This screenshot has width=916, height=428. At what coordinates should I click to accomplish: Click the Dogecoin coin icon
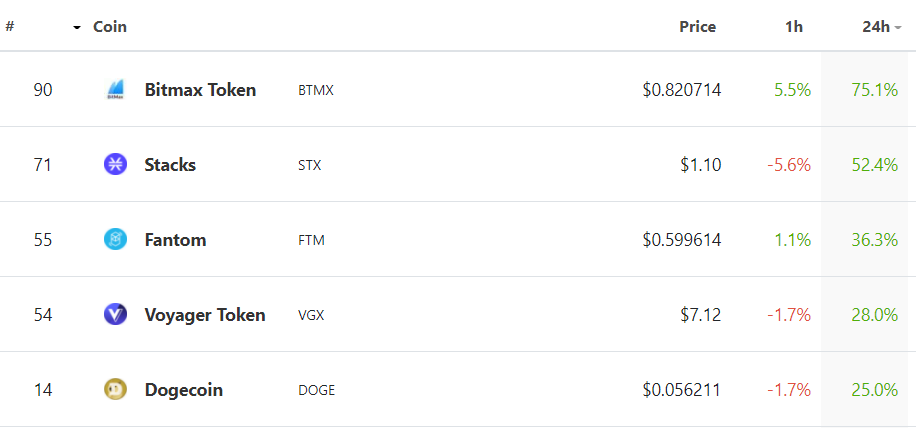(x=116, y=390)
